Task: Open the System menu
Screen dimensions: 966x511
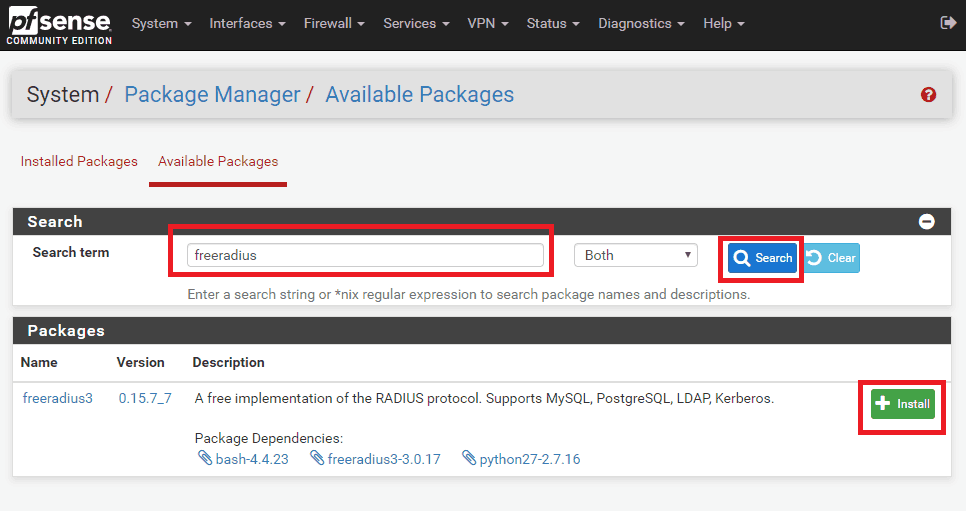Action: pyautogui.click(x=160, y=23)
